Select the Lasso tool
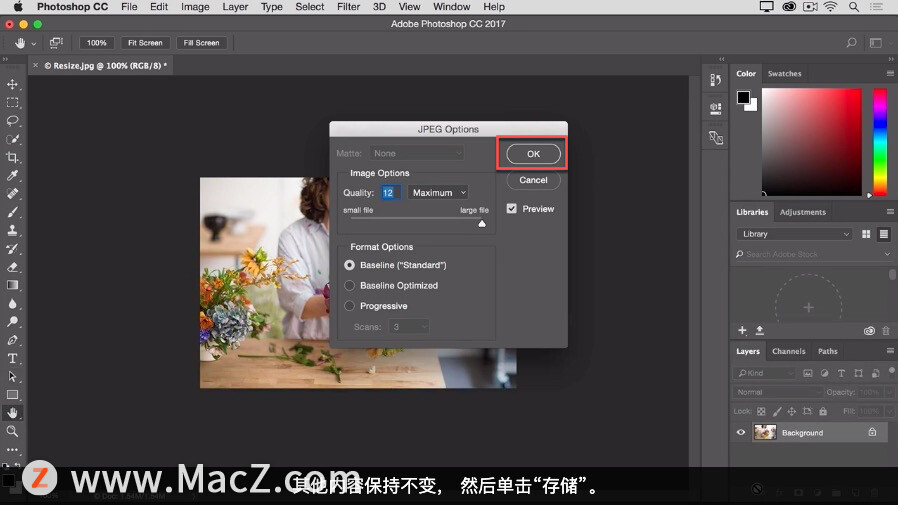This screenshot has height=505, width=898. point(12,121)
